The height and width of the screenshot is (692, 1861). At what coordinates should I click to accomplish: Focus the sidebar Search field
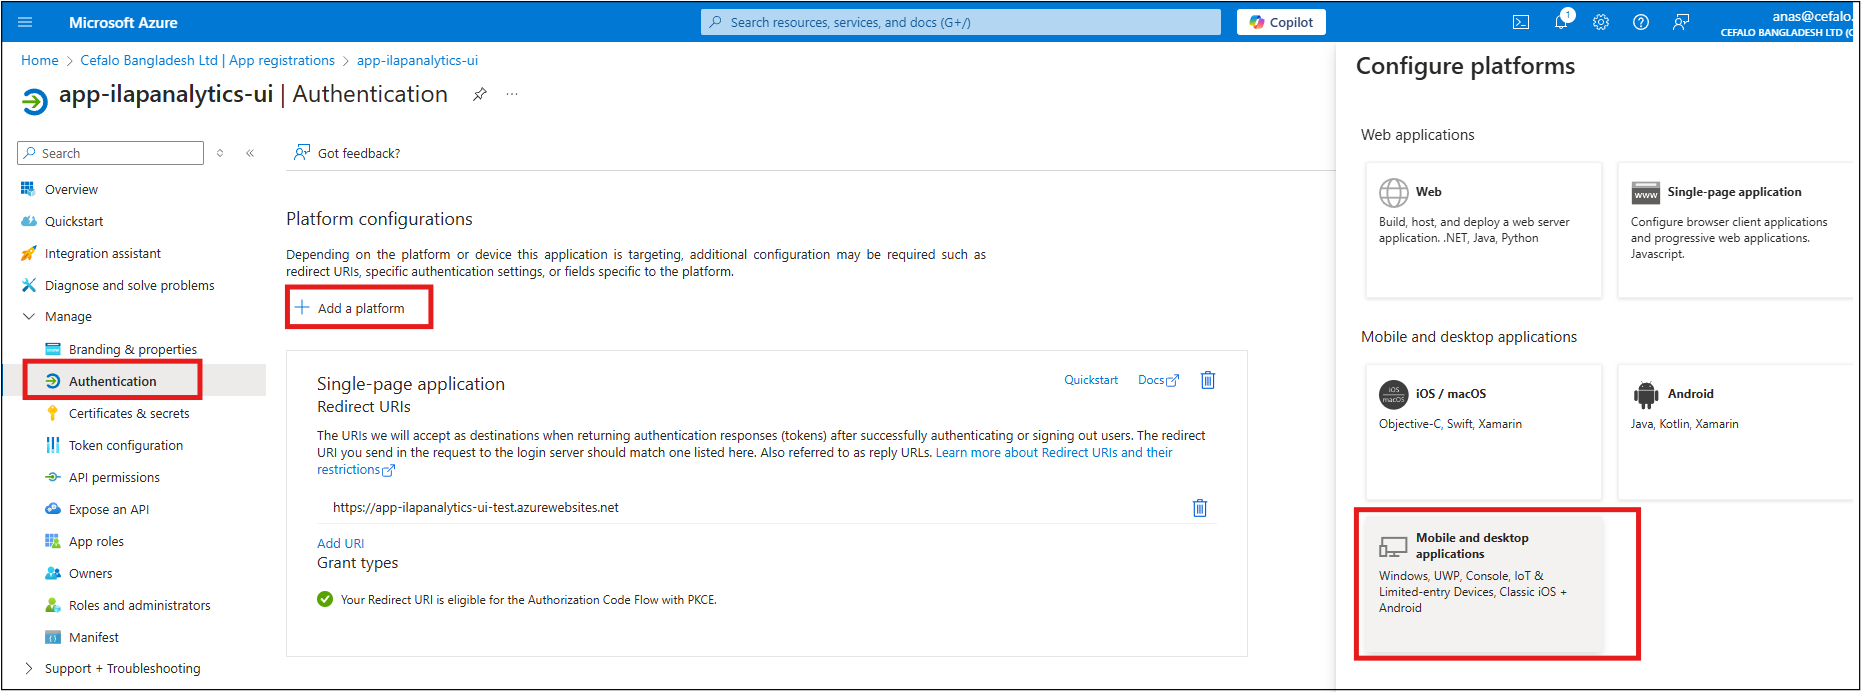point(110,153)
